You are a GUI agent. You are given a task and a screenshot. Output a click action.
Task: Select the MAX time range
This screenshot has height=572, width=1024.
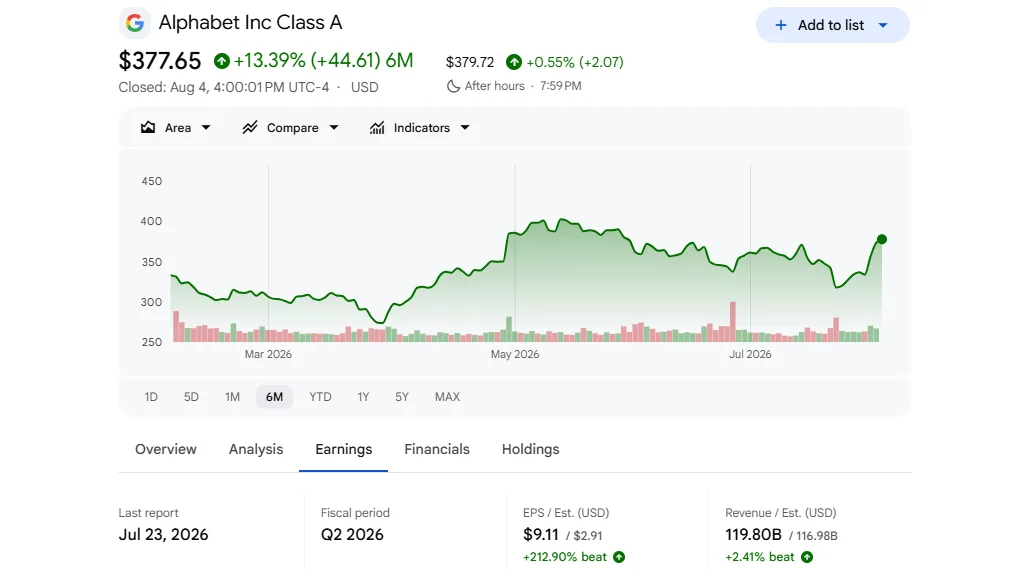pos(447,397)
